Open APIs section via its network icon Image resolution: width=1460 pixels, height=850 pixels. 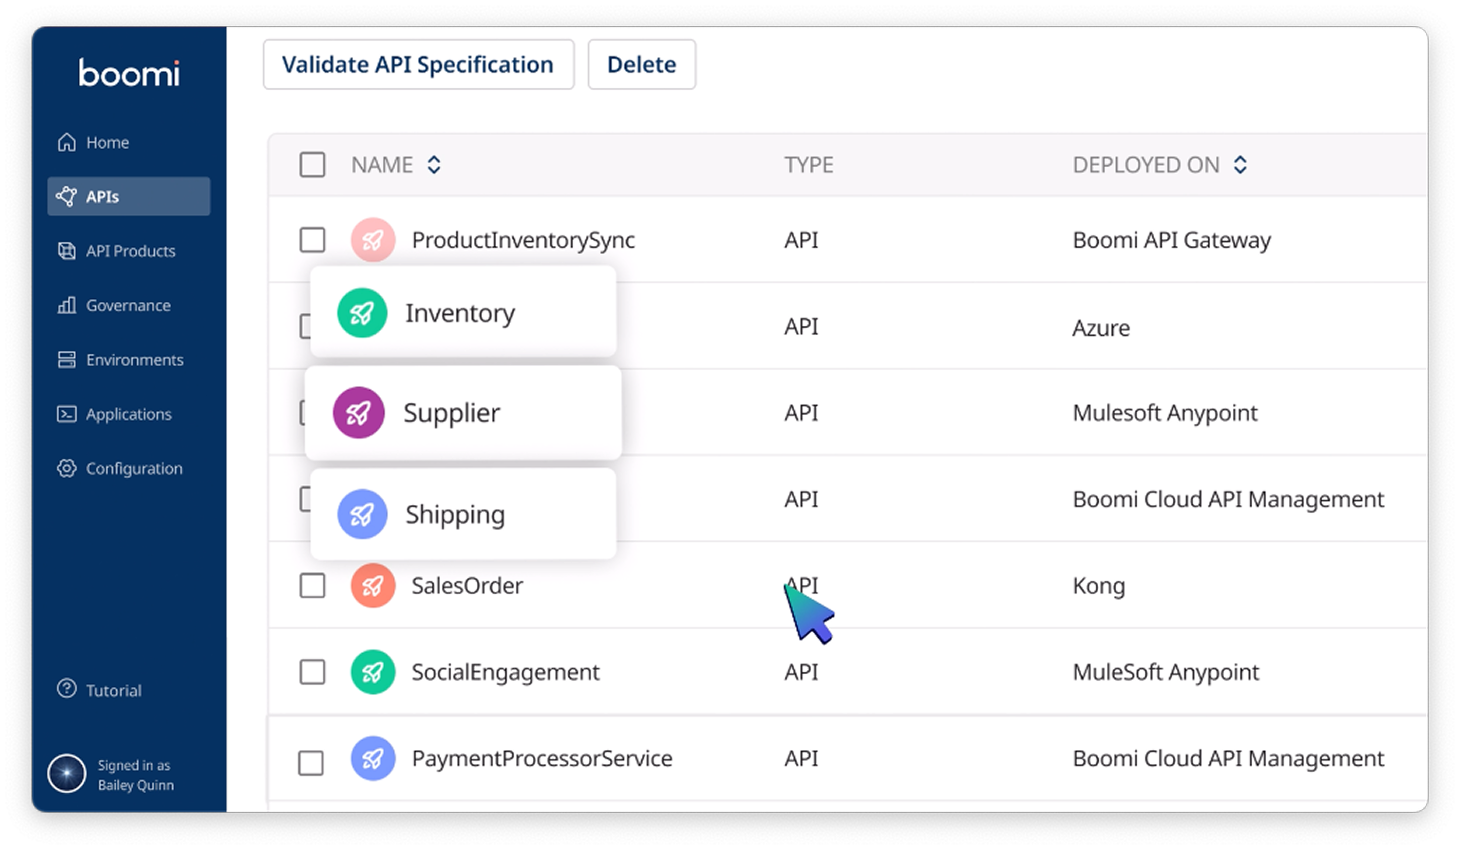[x=67, y=196]
